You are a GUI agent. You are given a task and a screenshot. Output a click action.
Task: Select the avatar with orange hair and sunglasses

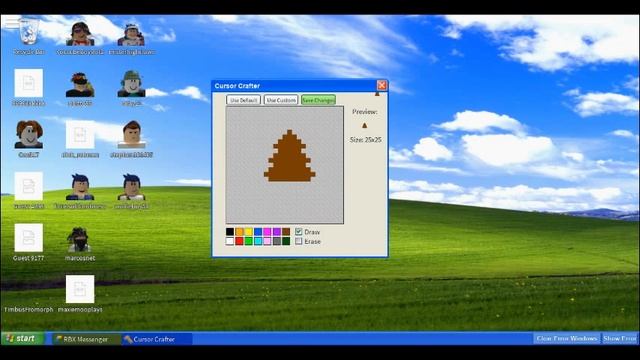(80, 84)
